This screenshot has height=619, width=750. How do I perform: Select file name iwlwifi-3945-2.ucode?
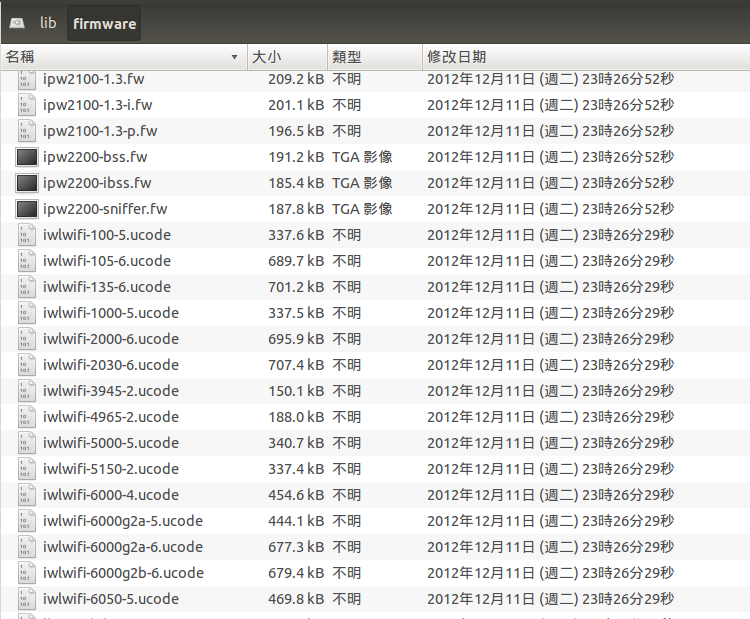(x=111, y=391)
